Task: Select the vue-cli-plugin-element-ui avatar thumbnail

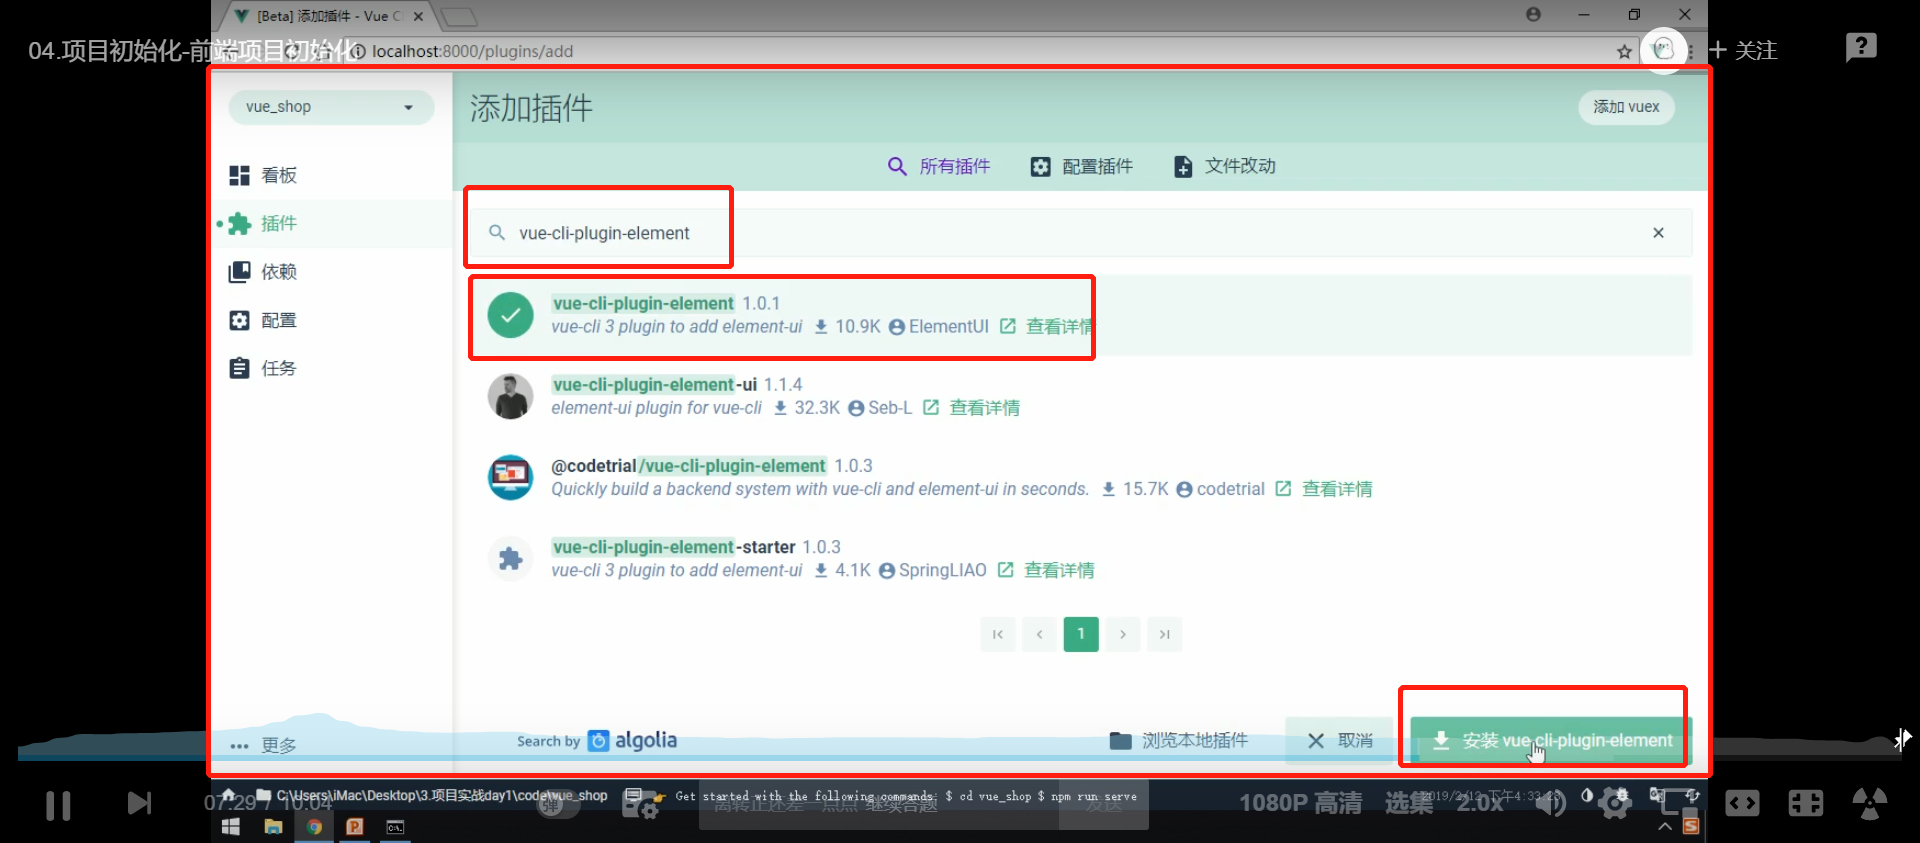Action: (x=510, y=397)
